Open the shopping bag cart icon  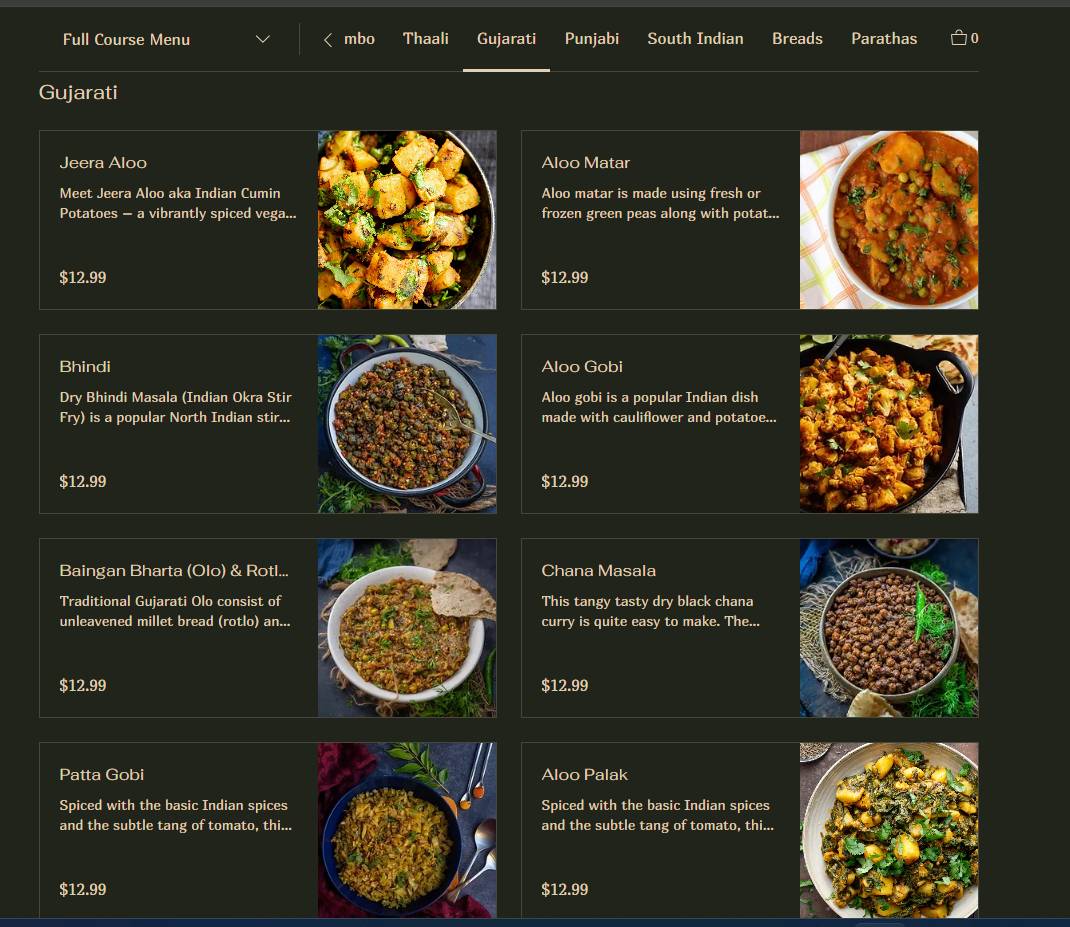tap(964, 38)
